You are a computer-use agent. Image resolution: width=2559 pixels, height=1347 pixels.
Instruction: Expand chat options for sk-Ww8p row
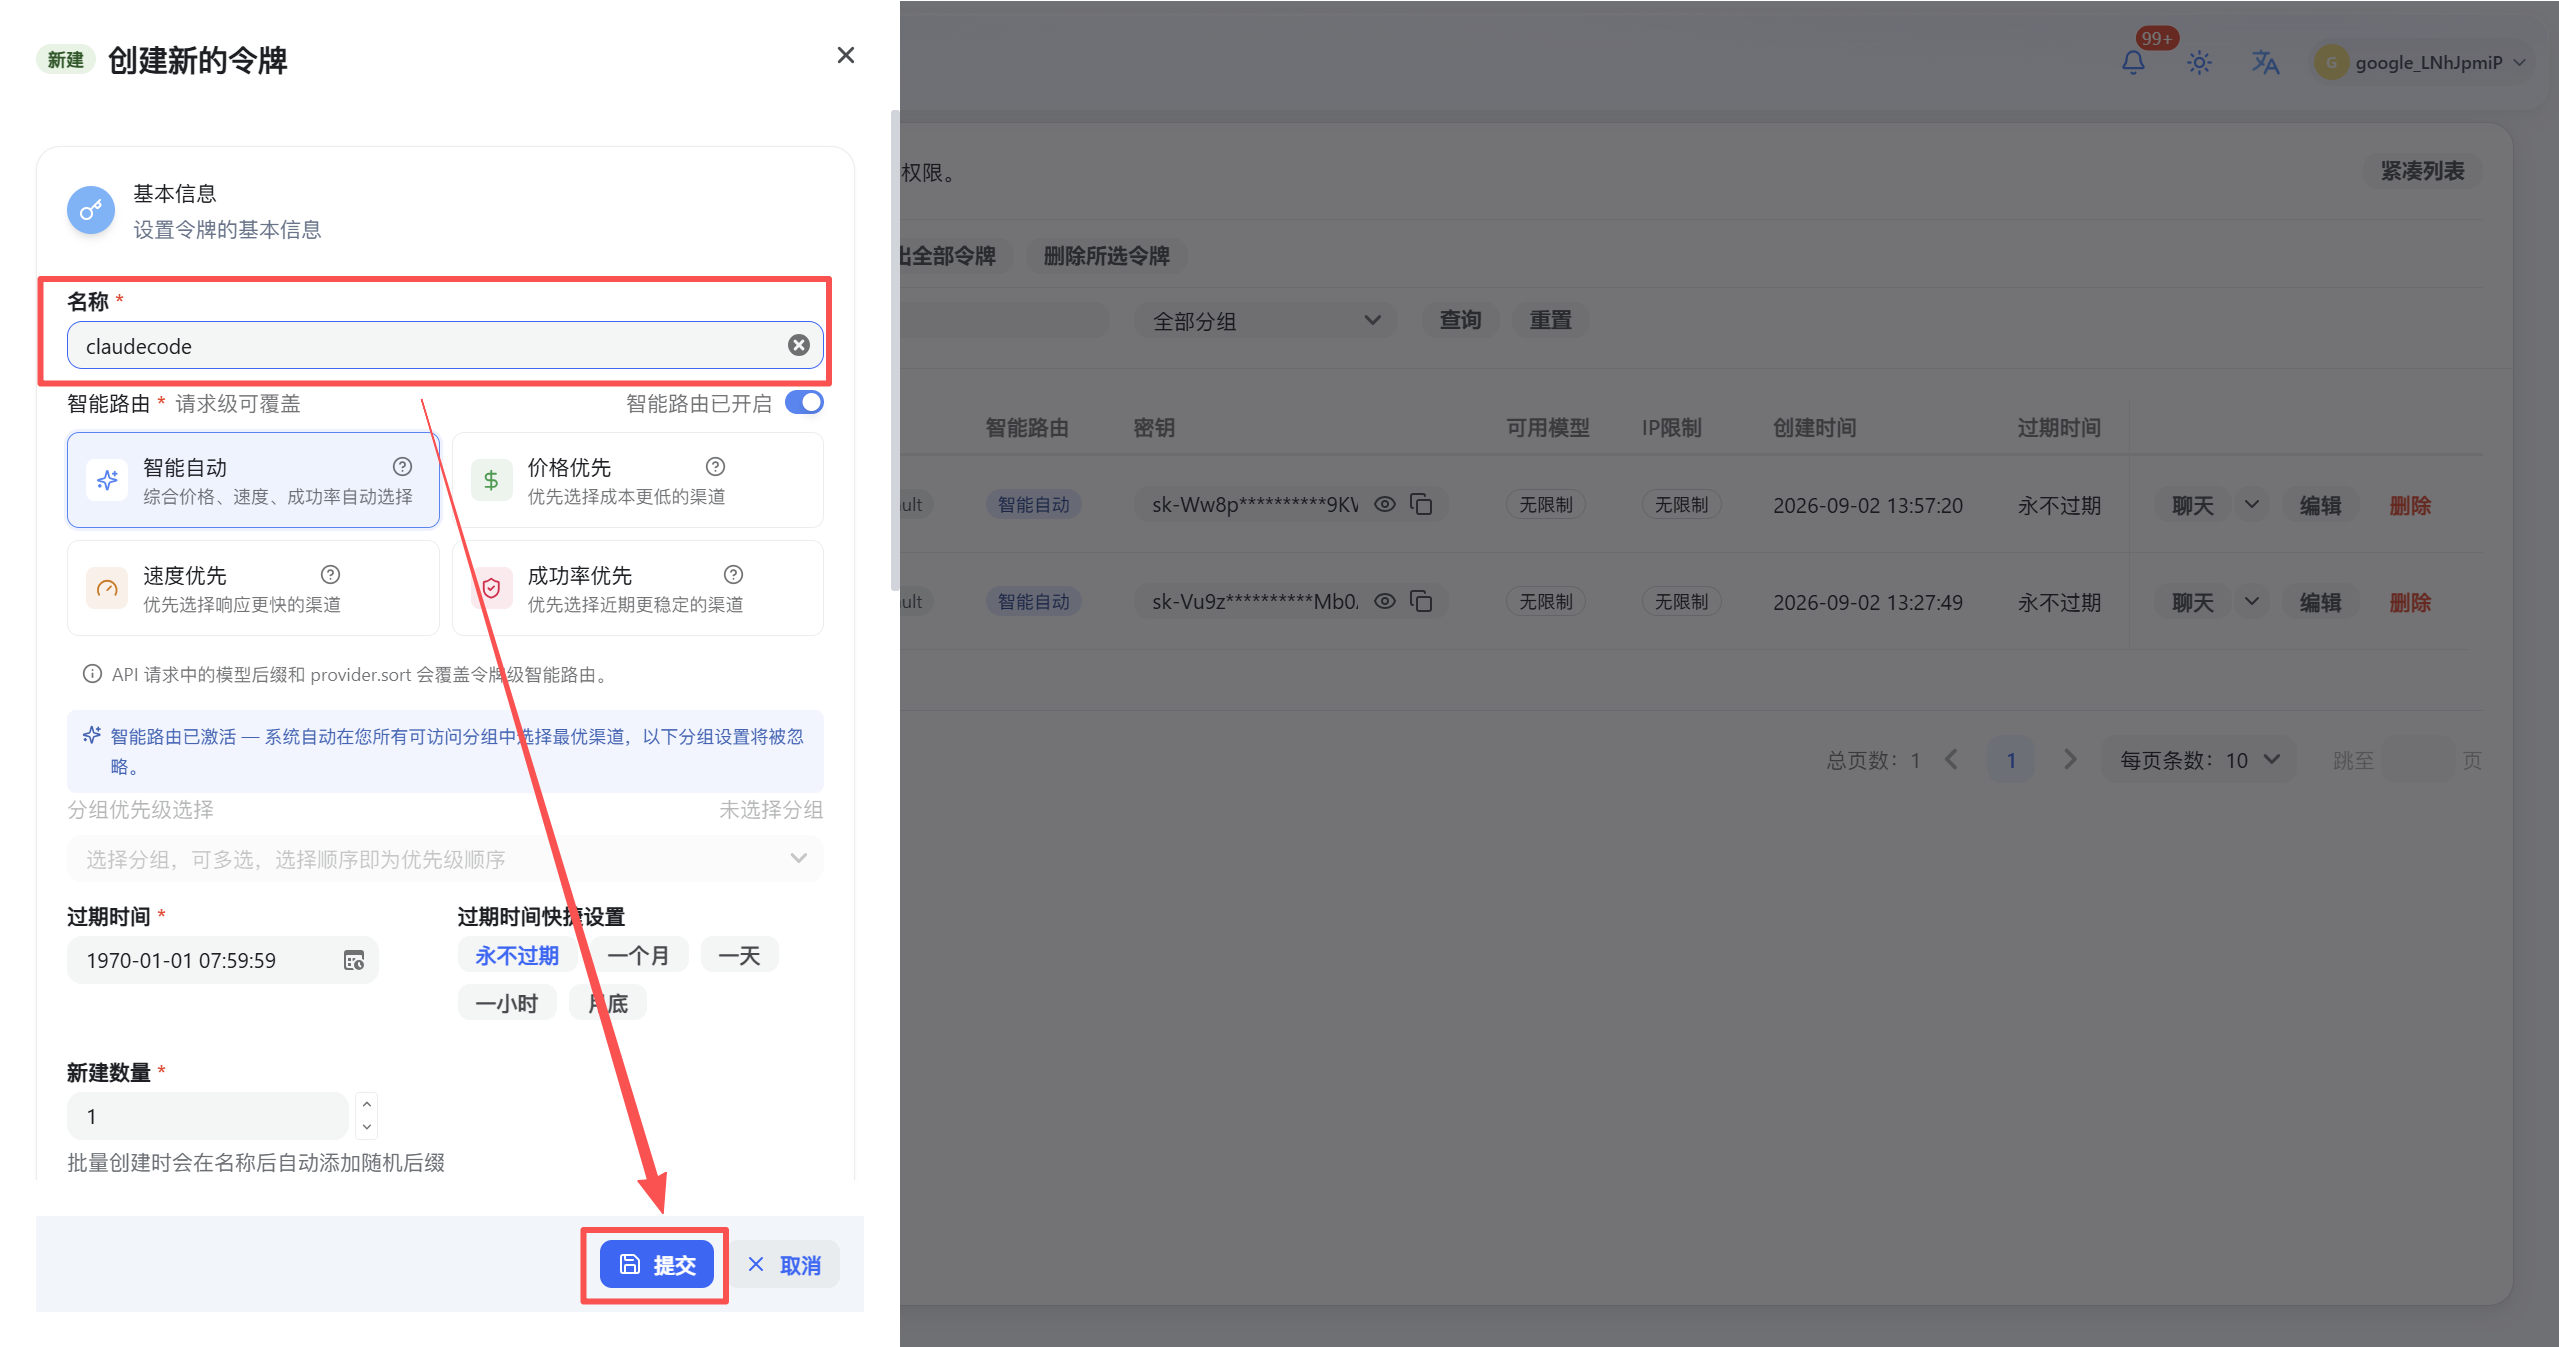(x=2252, y=504)
